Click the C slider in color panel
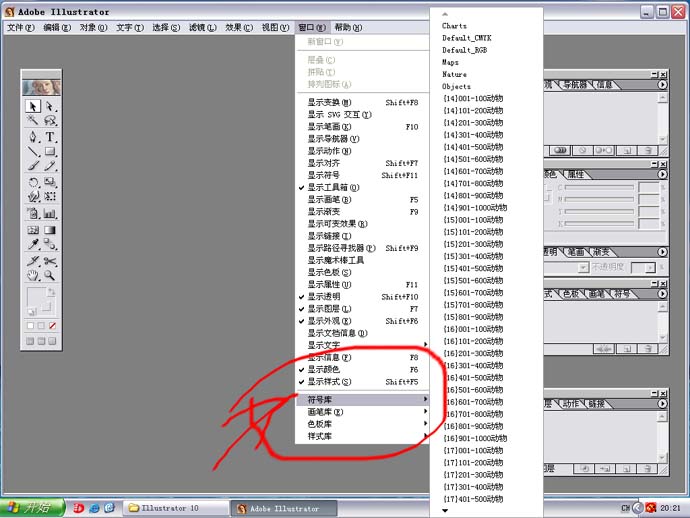The image size is (690, 518). (x=599, y=187)
